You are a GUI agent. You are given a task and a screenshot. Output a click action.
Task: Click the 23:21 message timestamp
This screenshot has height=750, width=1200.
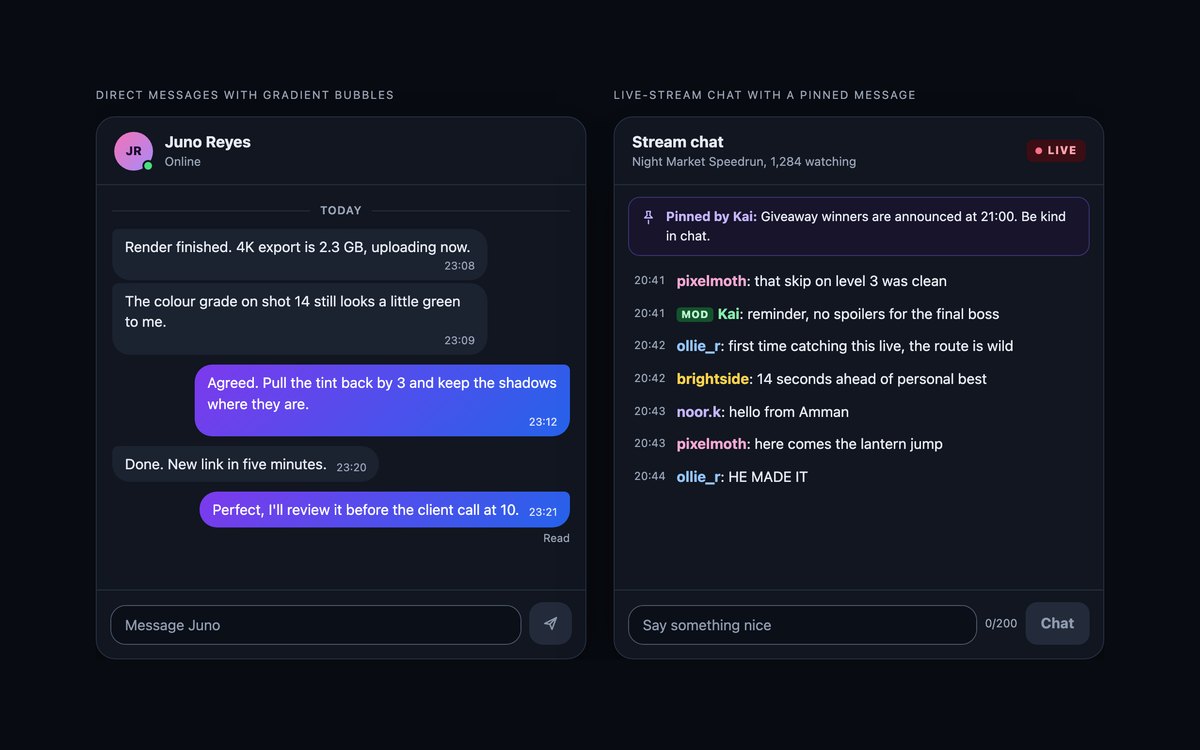[543, 512]
